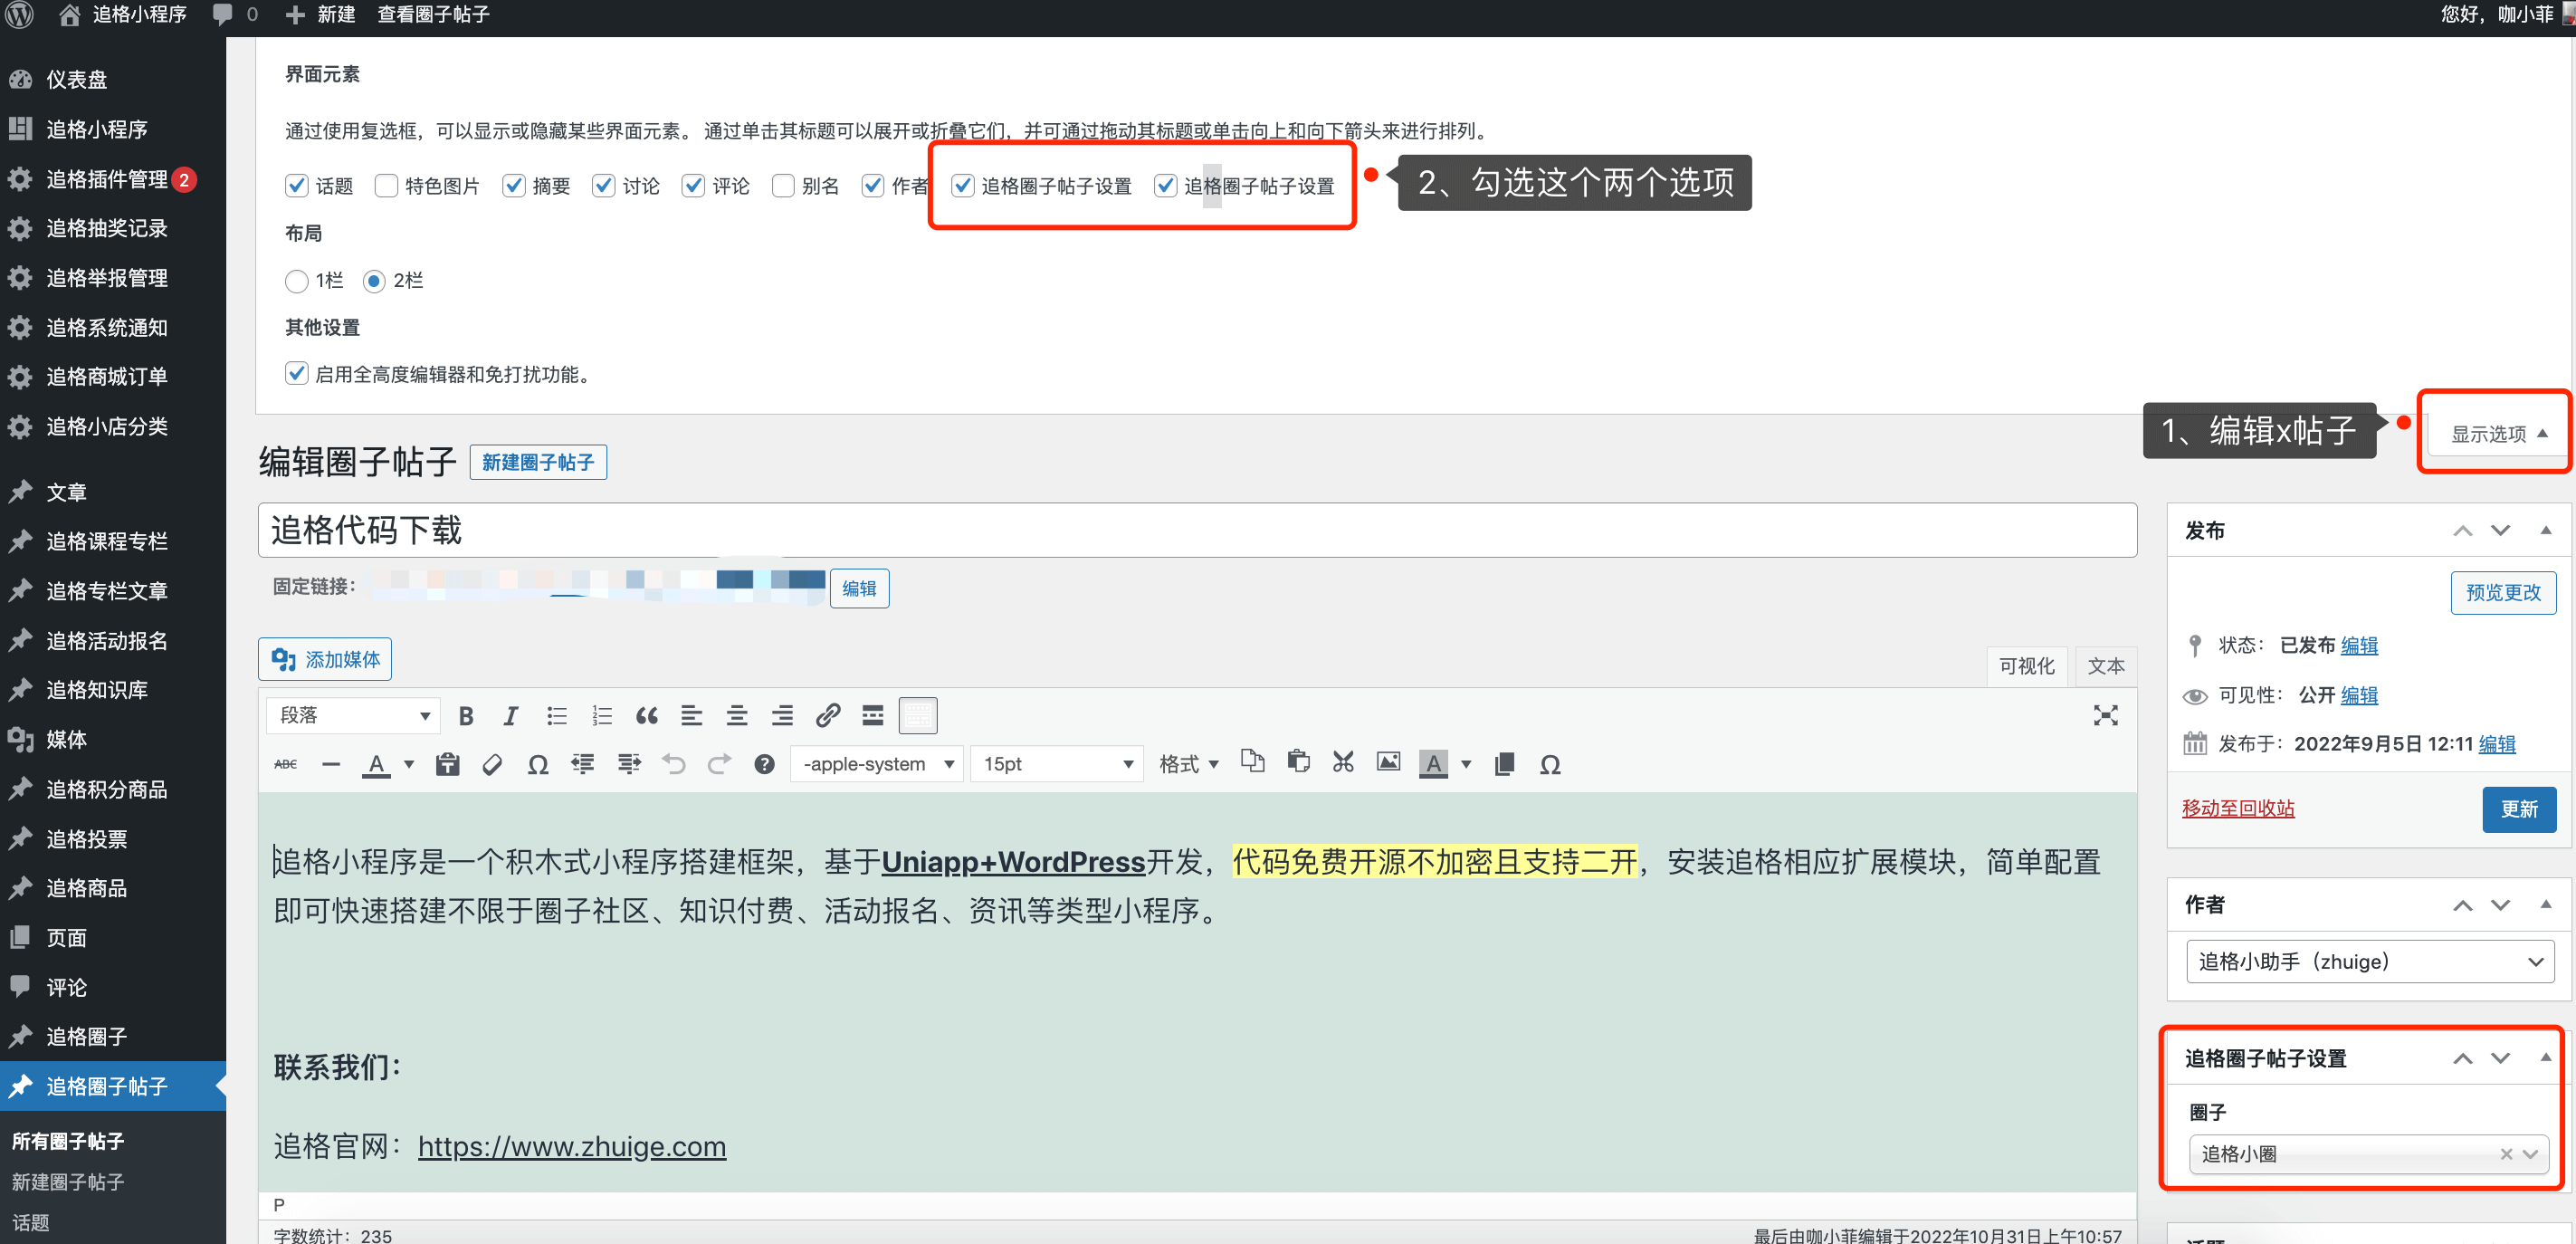This screenshot has height=1244, width=2576.
Task: Toggle bold formatting in editor toolbar
Action: 465,716
